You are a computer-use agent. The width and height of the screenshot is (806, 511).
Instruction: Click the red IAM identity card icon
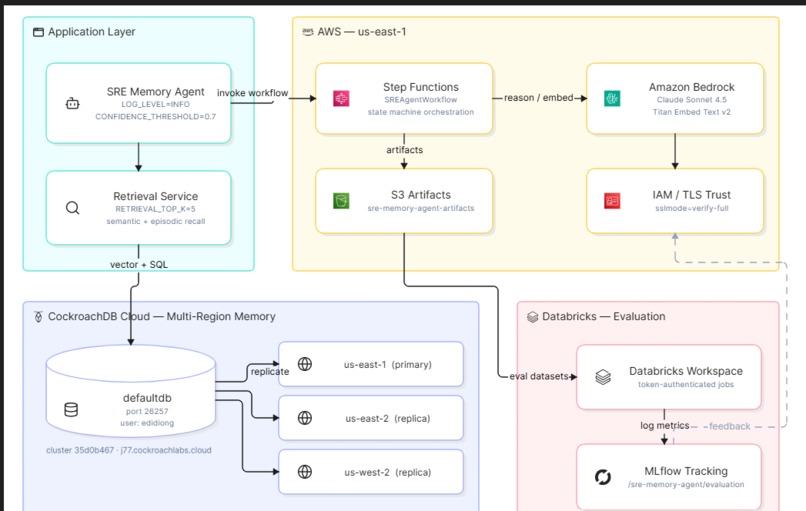point(612,200)
